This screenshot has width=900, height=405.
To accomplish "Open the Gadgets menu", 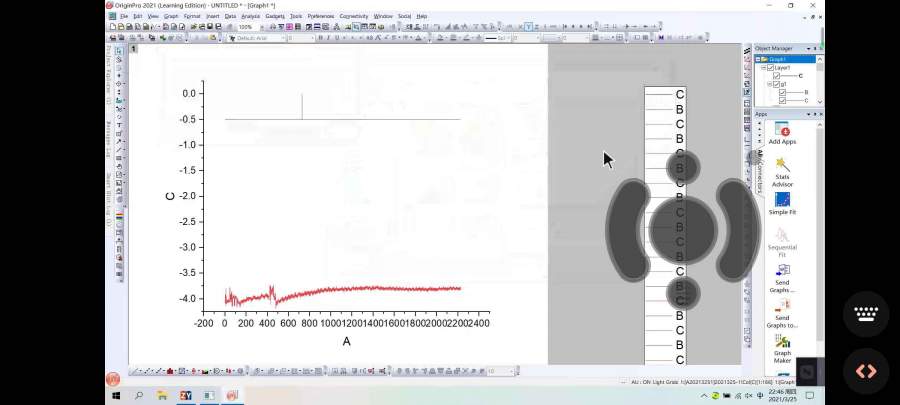I will tap(274, 16).
